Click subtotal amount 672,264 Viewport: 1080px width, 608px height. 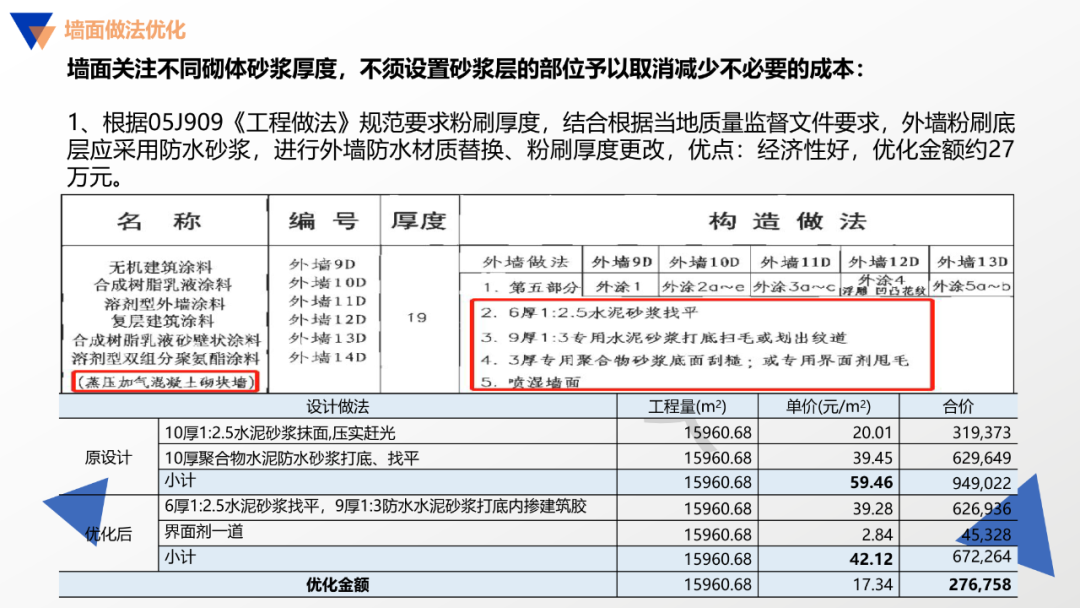coord(982,556)
